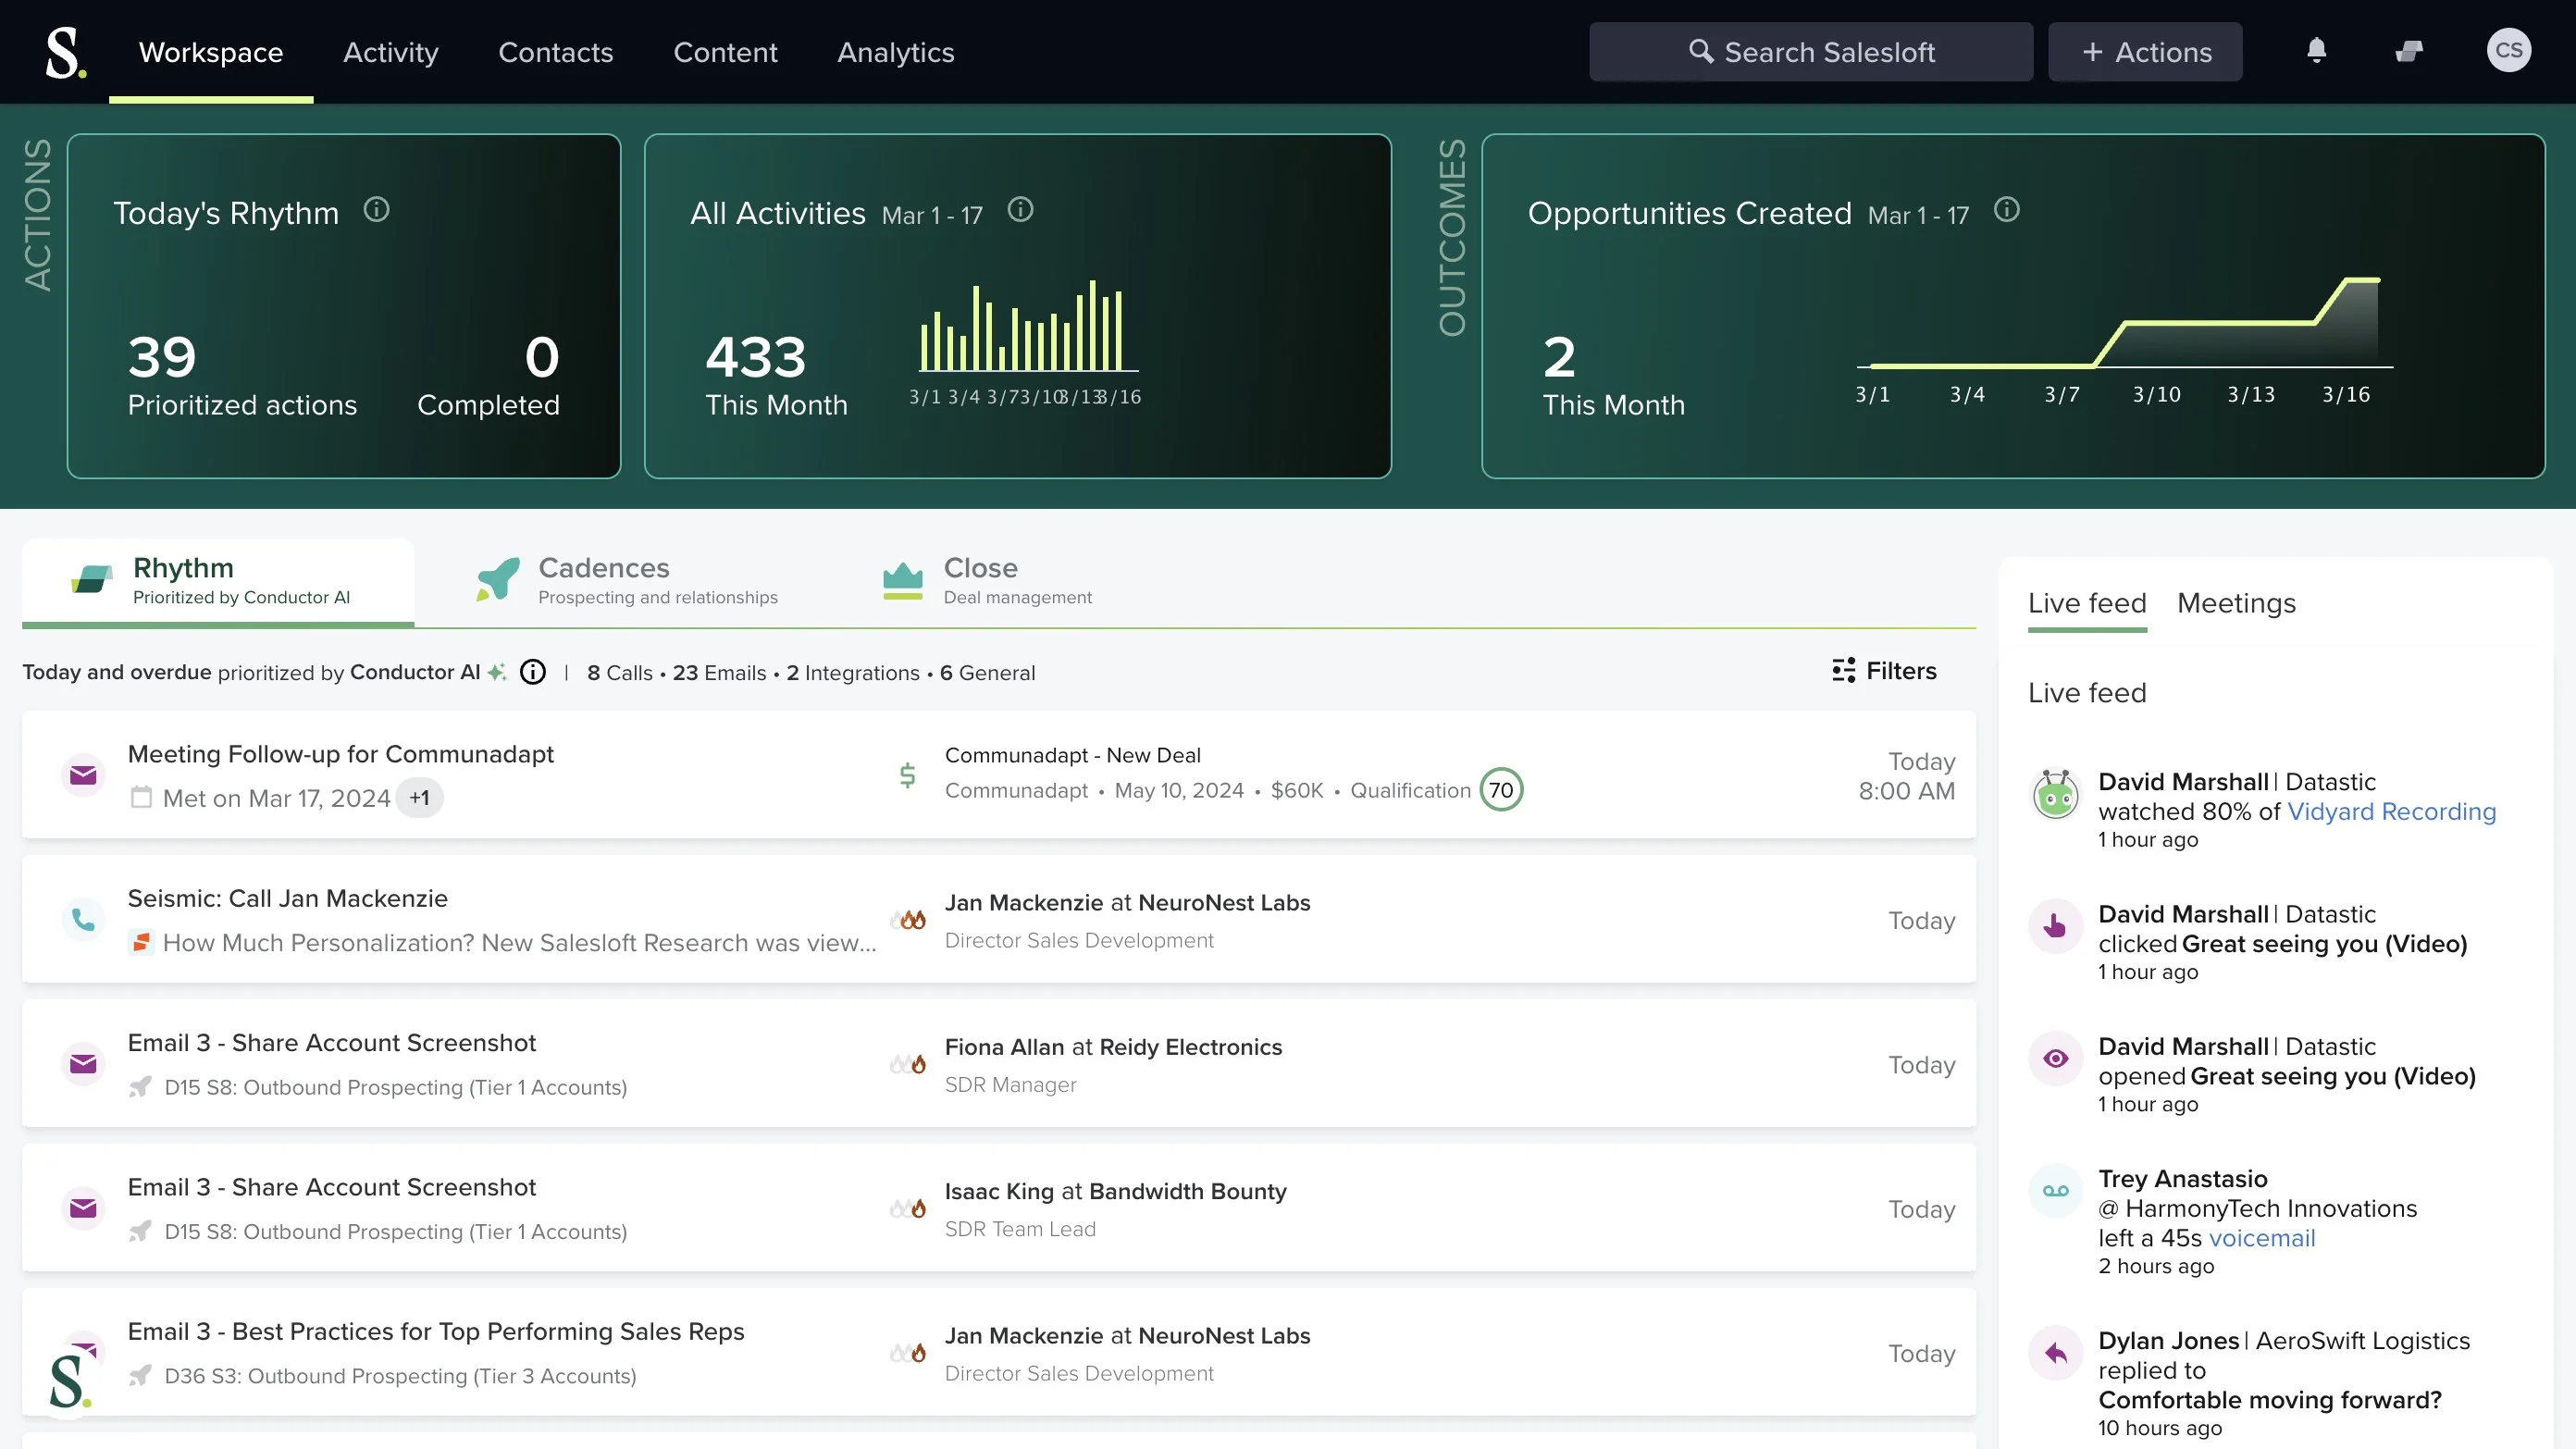Click the Search Salesloft field

coord(1811,52)
